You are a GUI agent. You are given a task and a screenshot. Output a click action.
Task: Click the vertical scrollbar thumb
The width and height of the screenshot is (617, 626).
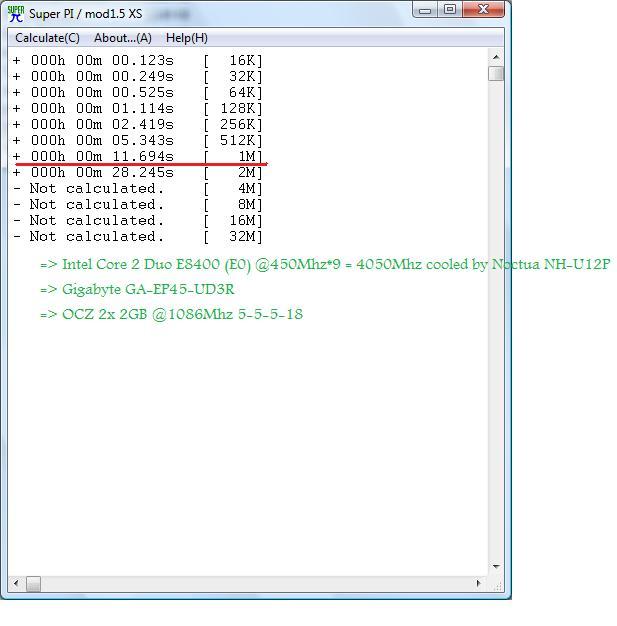pyautogui.click(x=496, y=73)
